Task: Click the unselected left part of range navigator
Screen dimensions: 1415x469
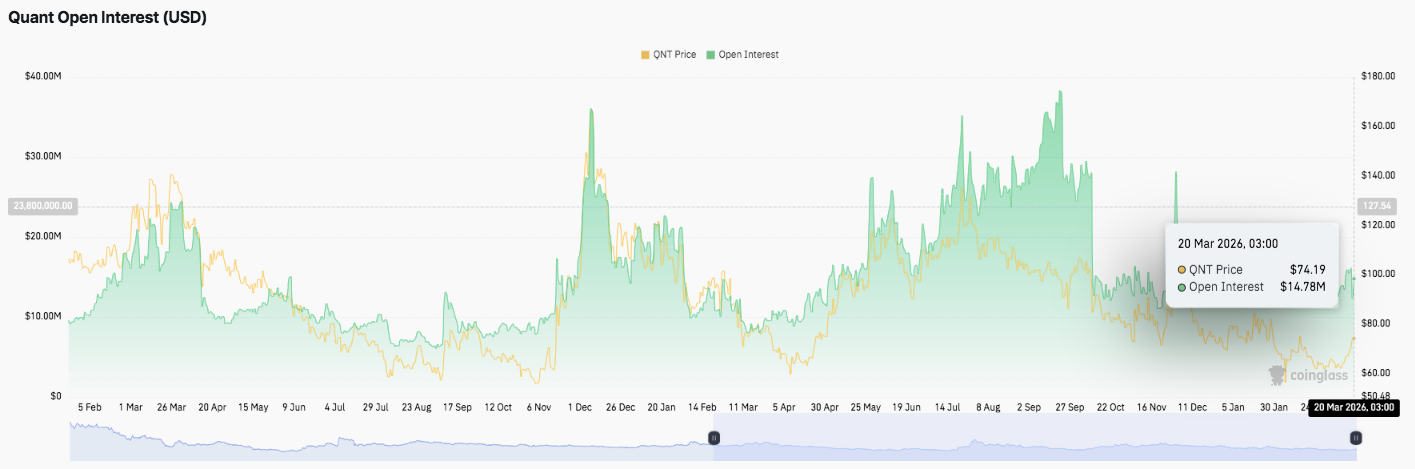Action: tap(390, 438)
